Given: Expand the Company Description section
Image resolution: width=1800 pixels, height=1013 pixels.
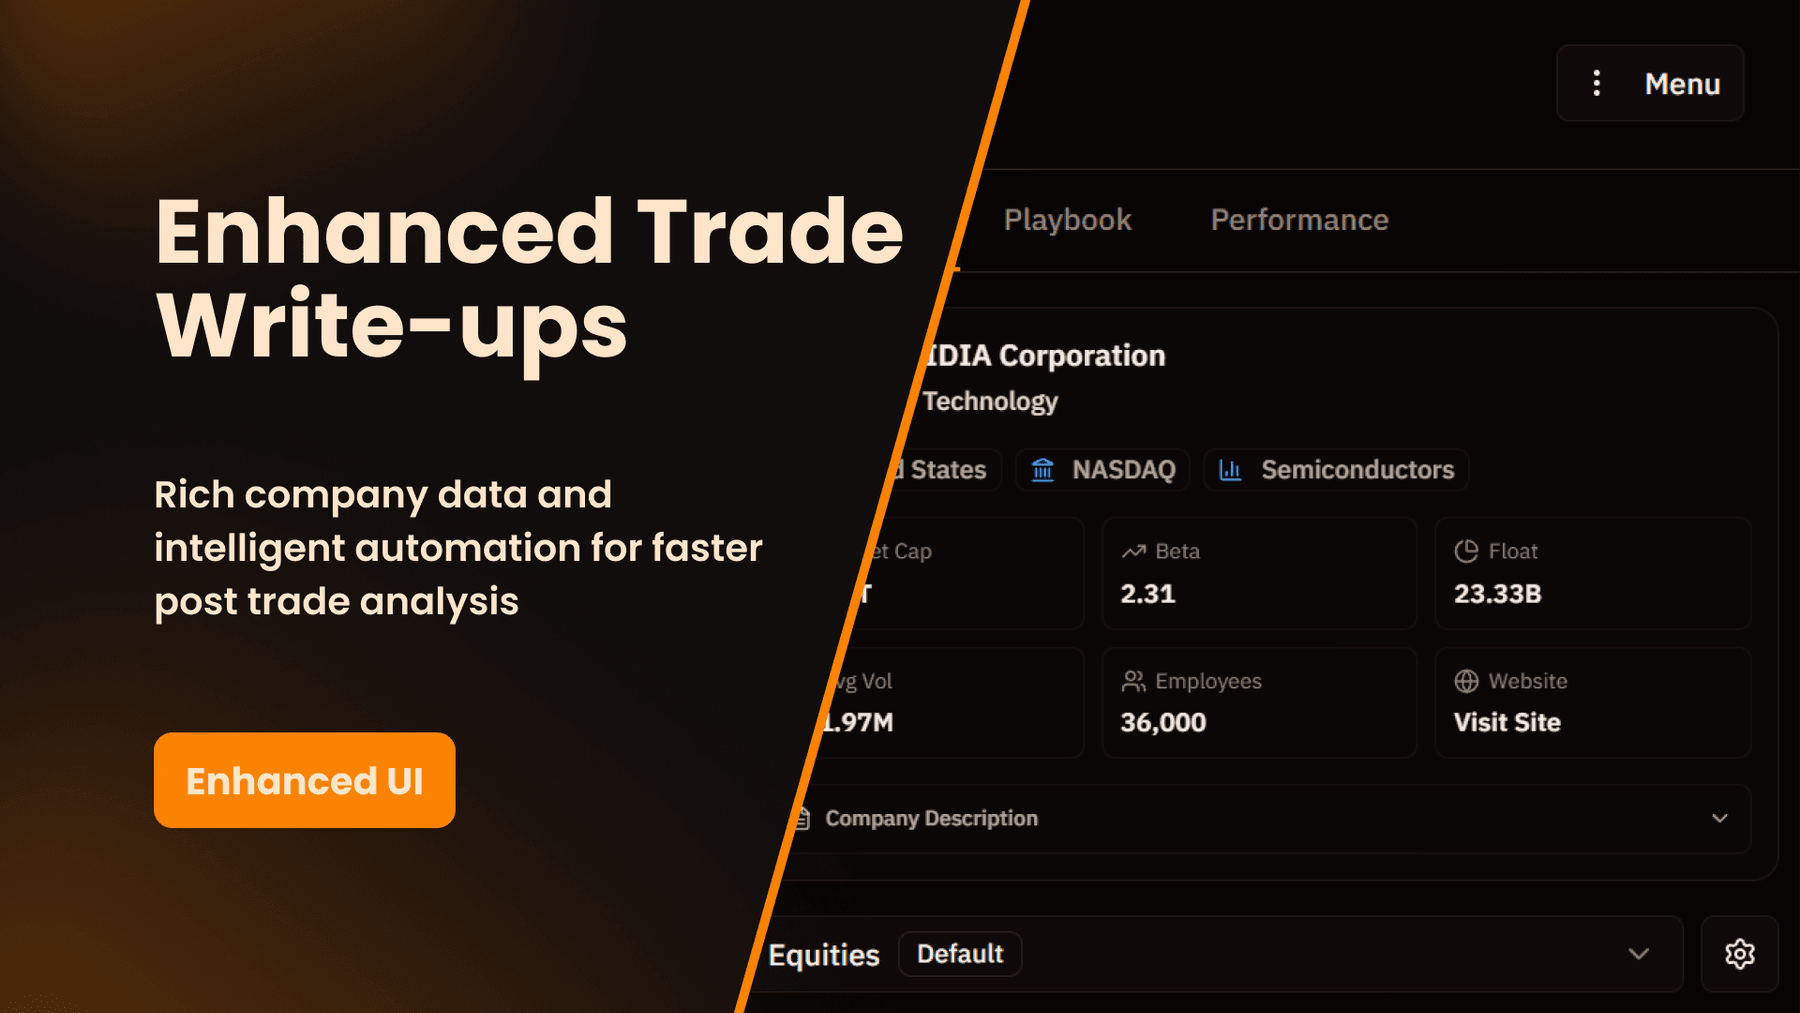Looking at the screenshot, I should coord(1719,818).
